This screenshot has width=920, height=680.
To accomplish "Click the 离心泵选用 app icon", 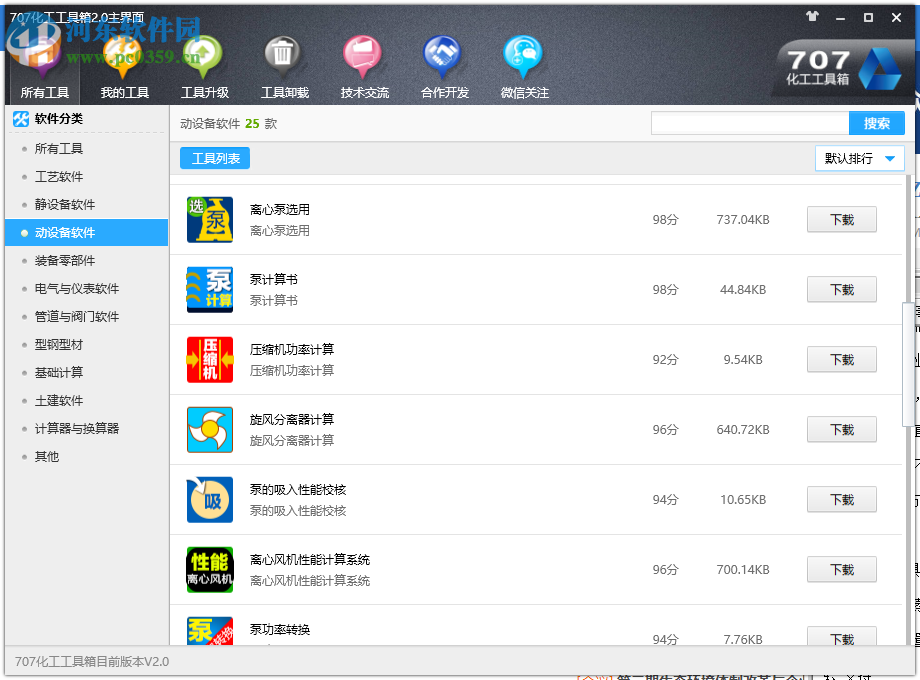I will point(209,219).
